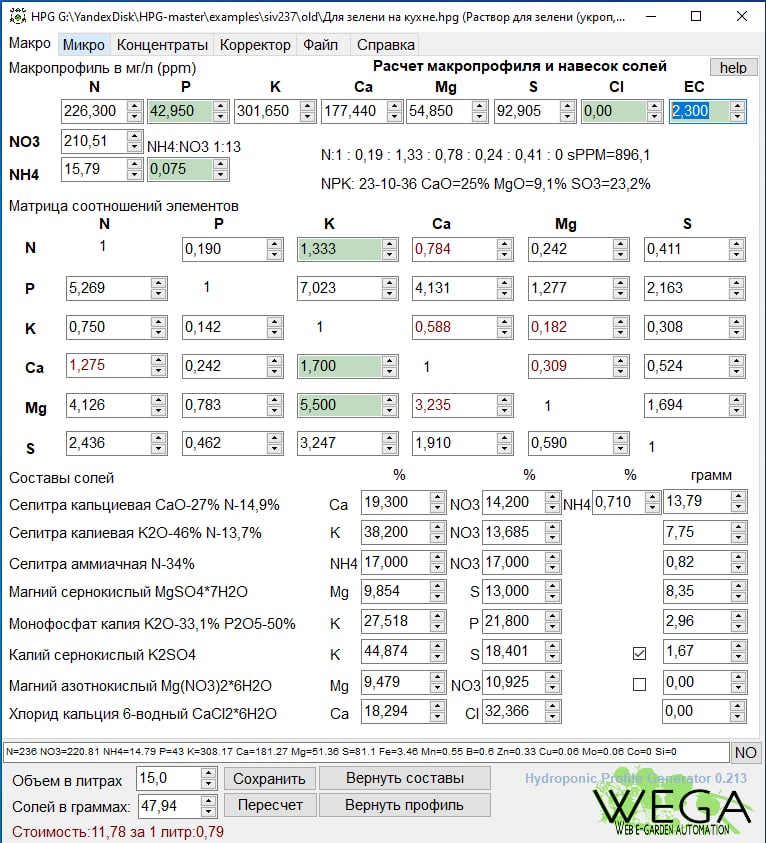This screenshot has width=766, height=843.
Task: Click the help button
Action: coord(733,68)
